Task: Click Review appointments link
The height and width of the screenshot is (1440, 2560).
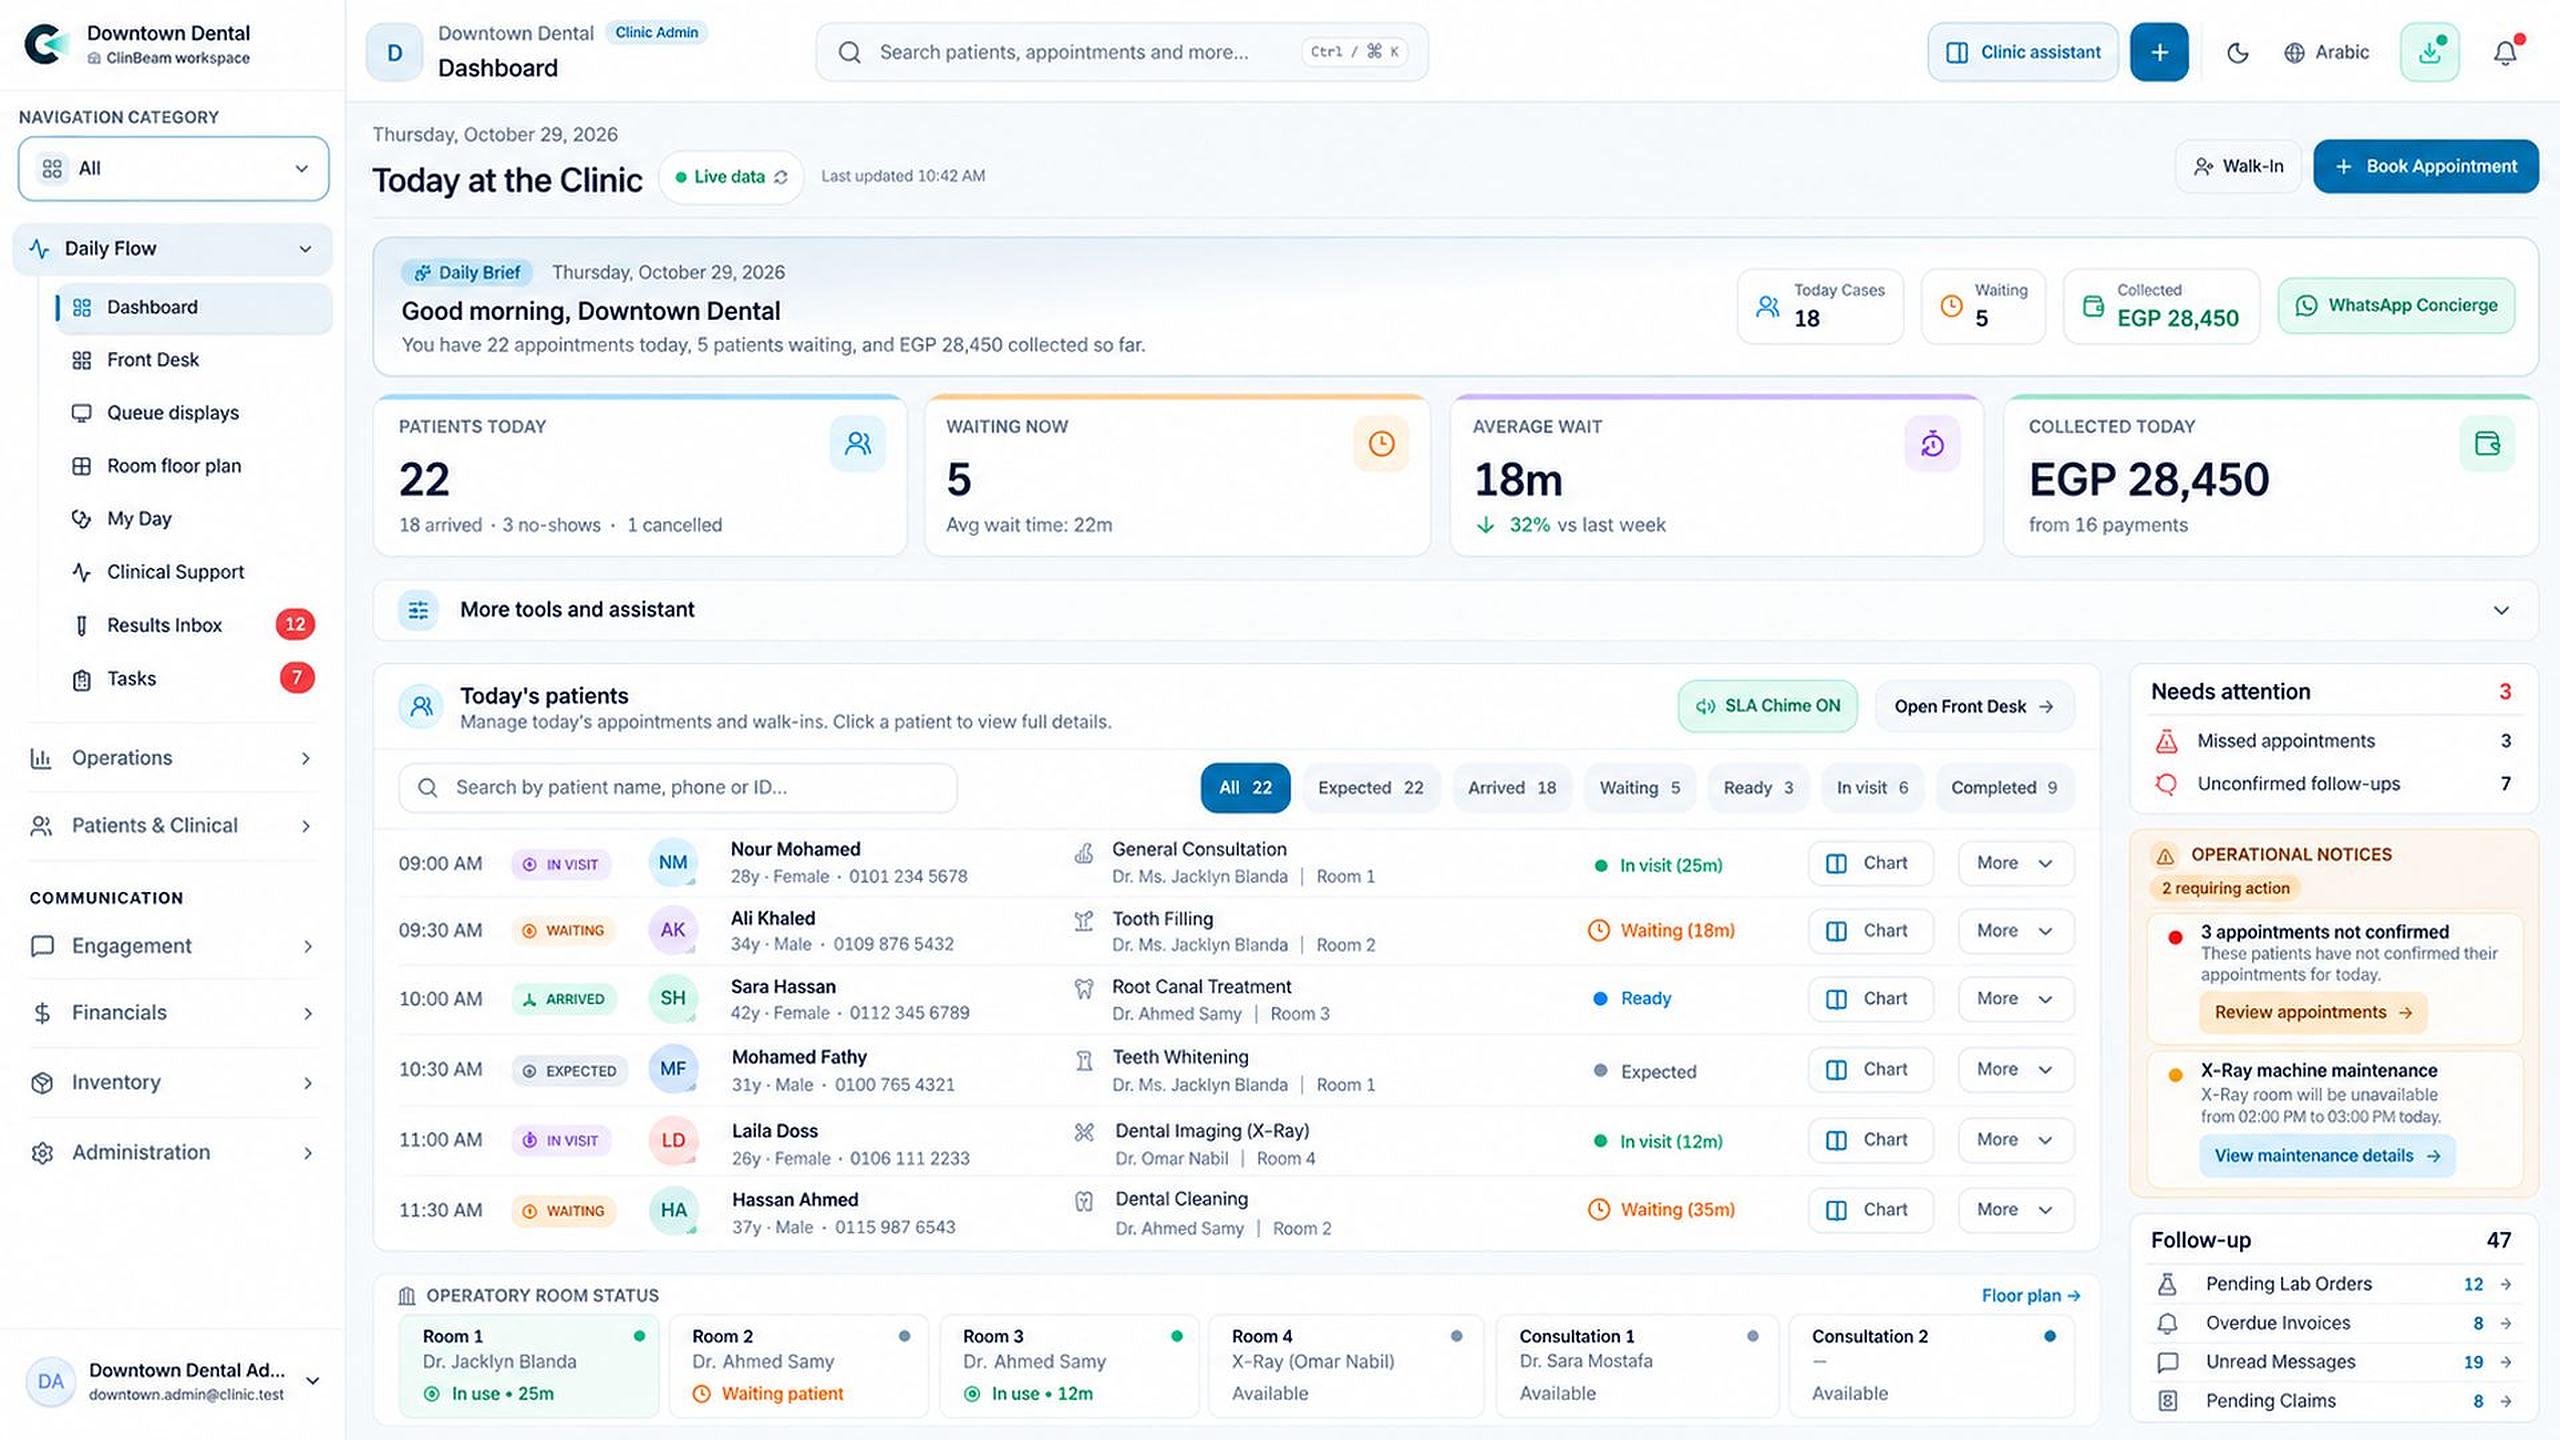Action: (x=2313, y=1013)
